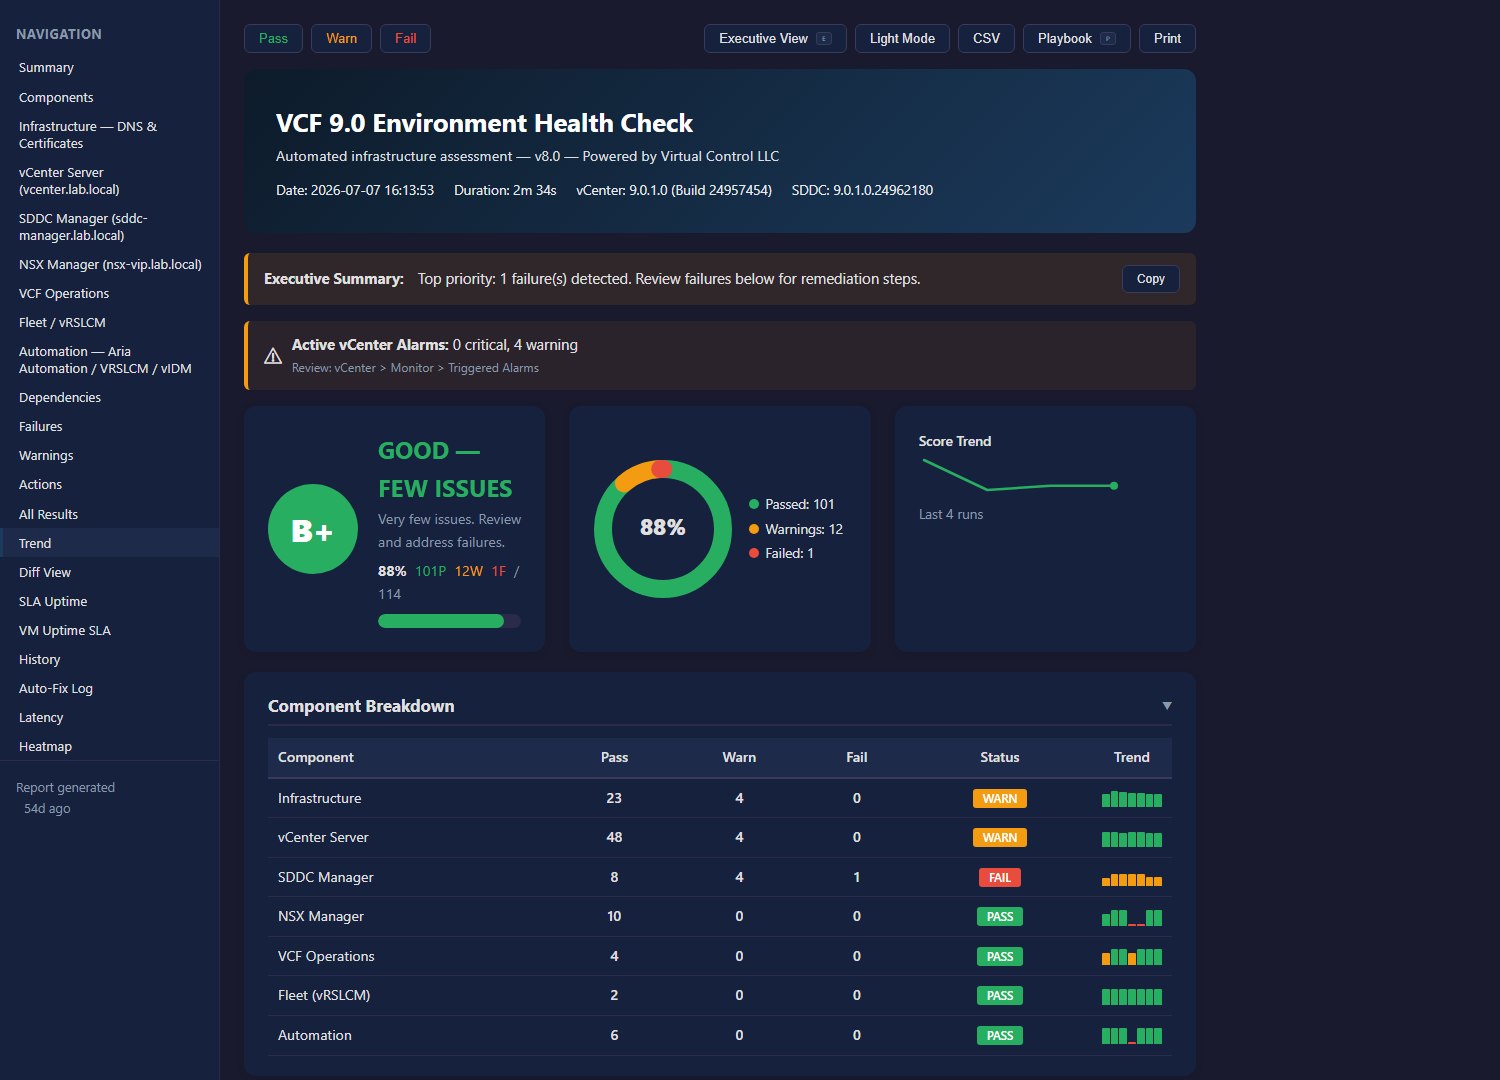Open the Playbook
Image resolution: width=1500 pixels, height=1080 pixels.
point(1076,39)
